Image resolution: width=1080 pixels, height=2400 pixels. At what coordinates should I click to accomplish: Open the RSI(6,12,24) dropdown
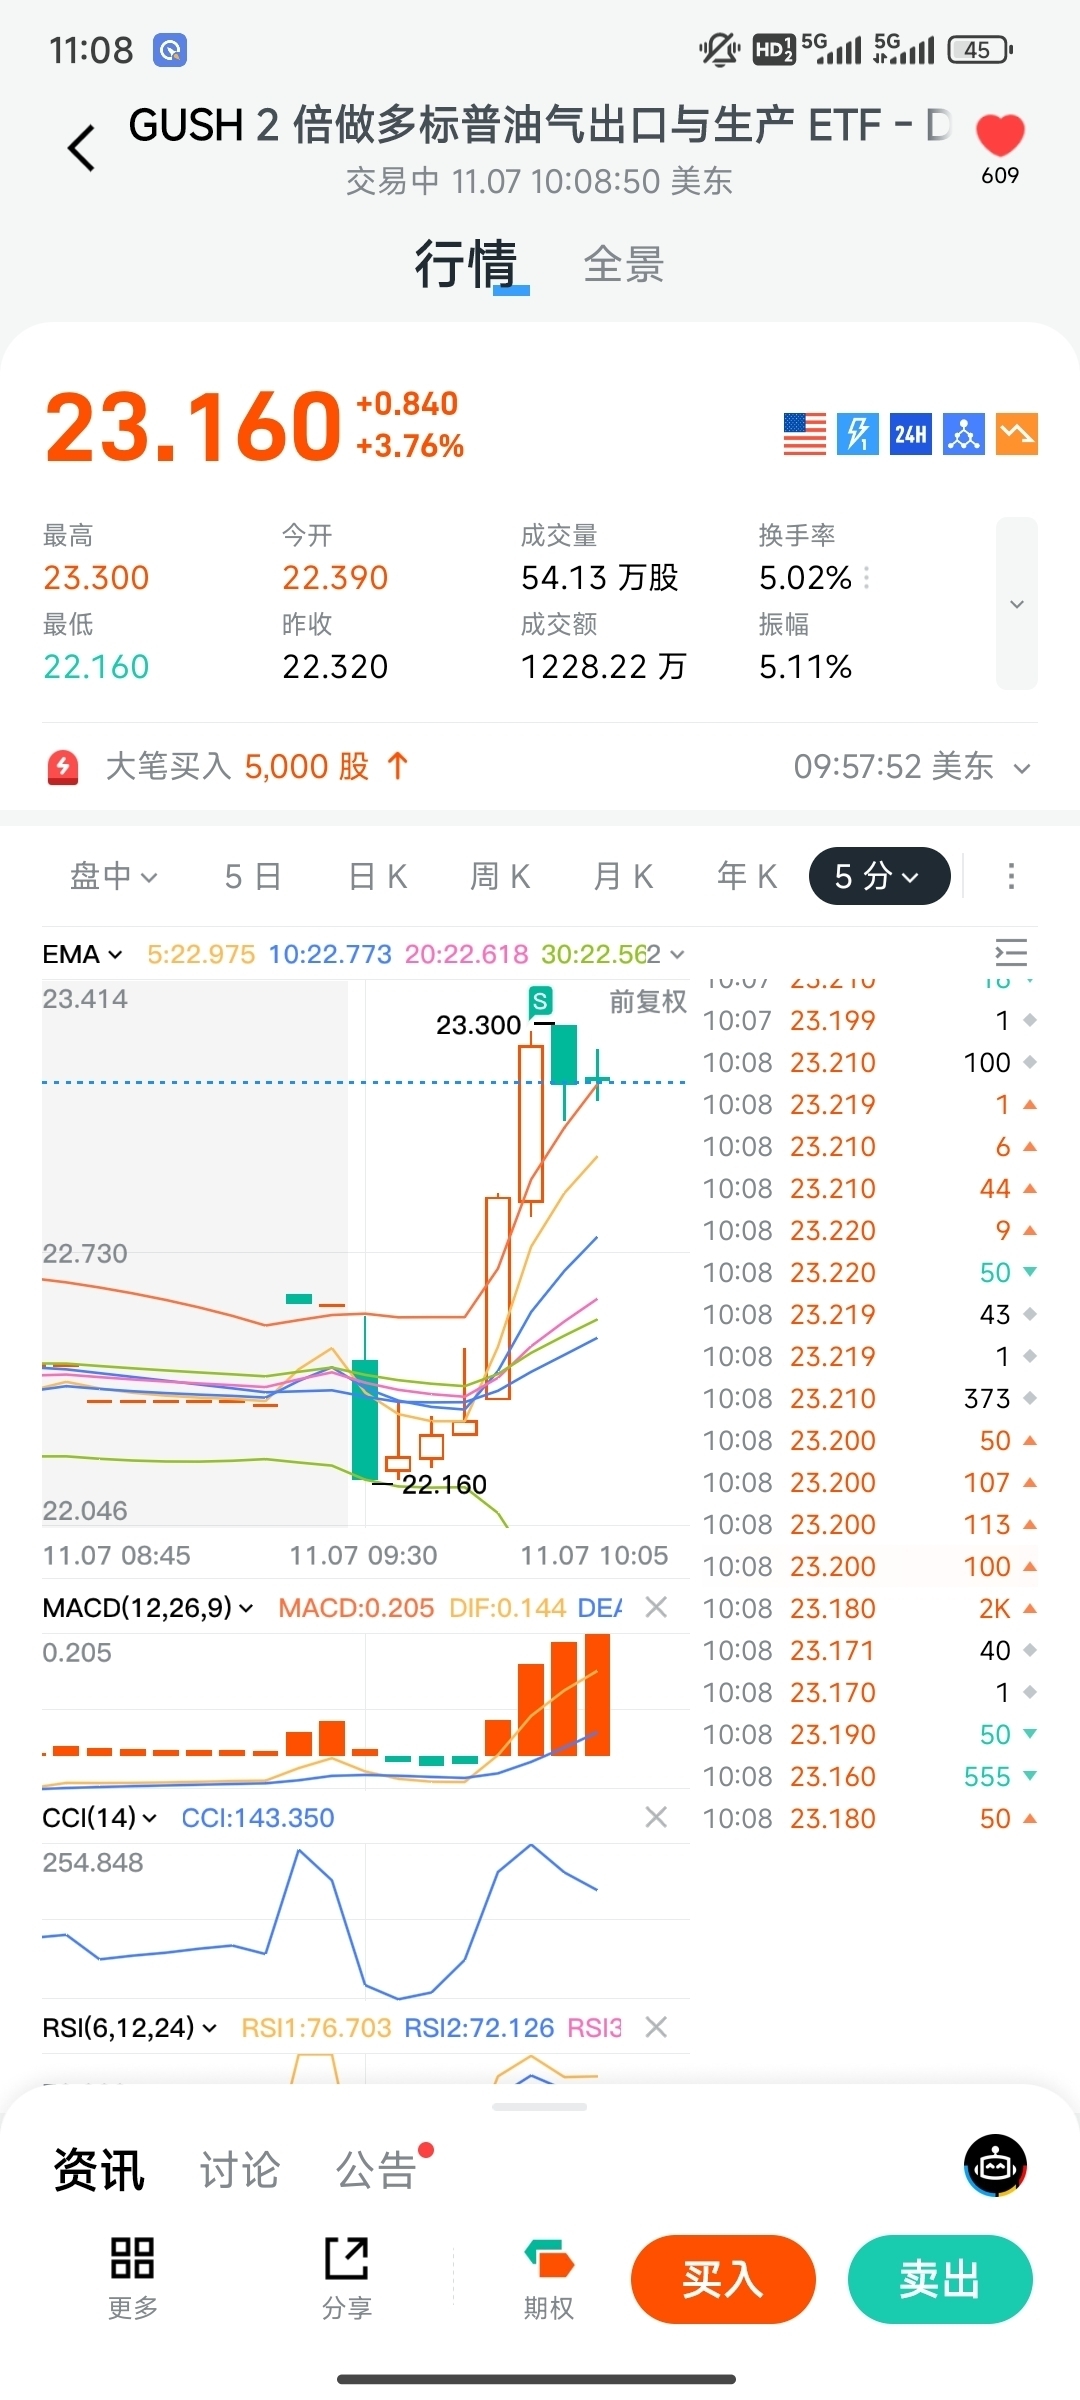pos(129,2027)
